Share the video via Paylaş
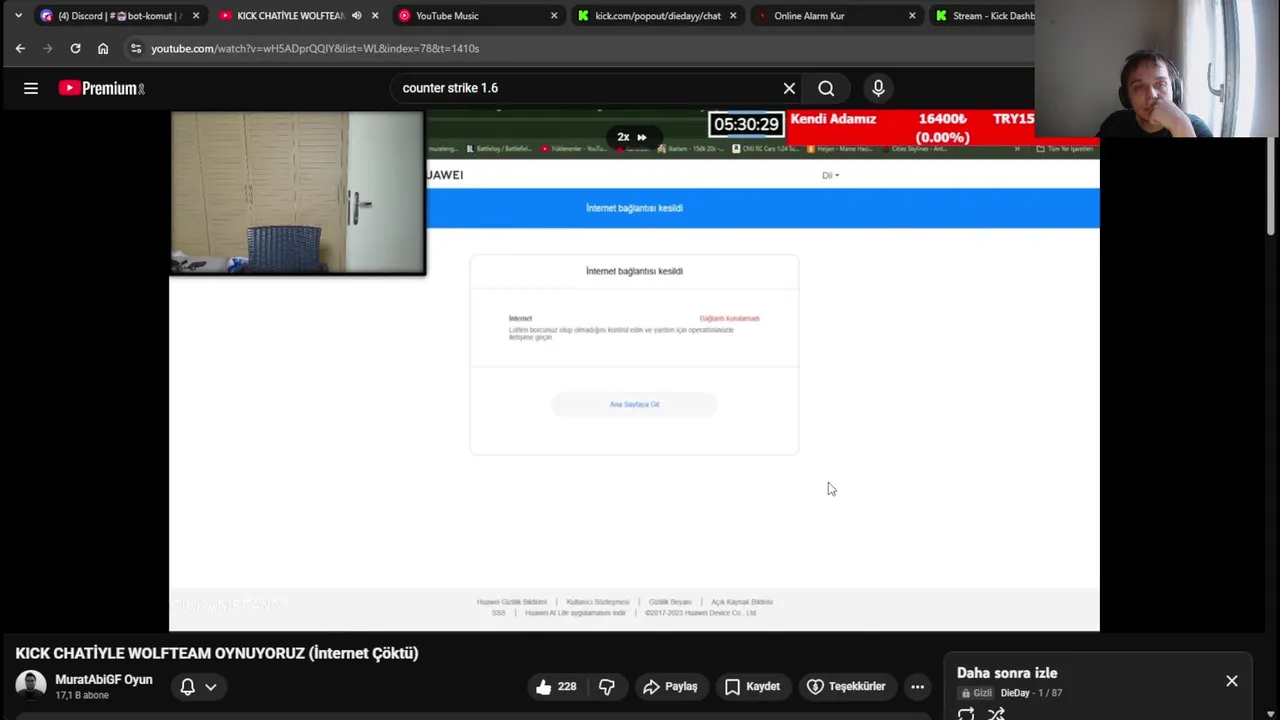The image size is (1280, 720). point(670,686)
